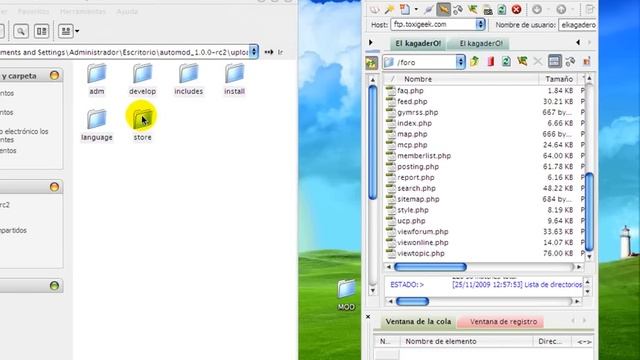Select sitemap.php in the remote list
The image size is (640, 360).
pyautogui.click(x=418, y=199)
